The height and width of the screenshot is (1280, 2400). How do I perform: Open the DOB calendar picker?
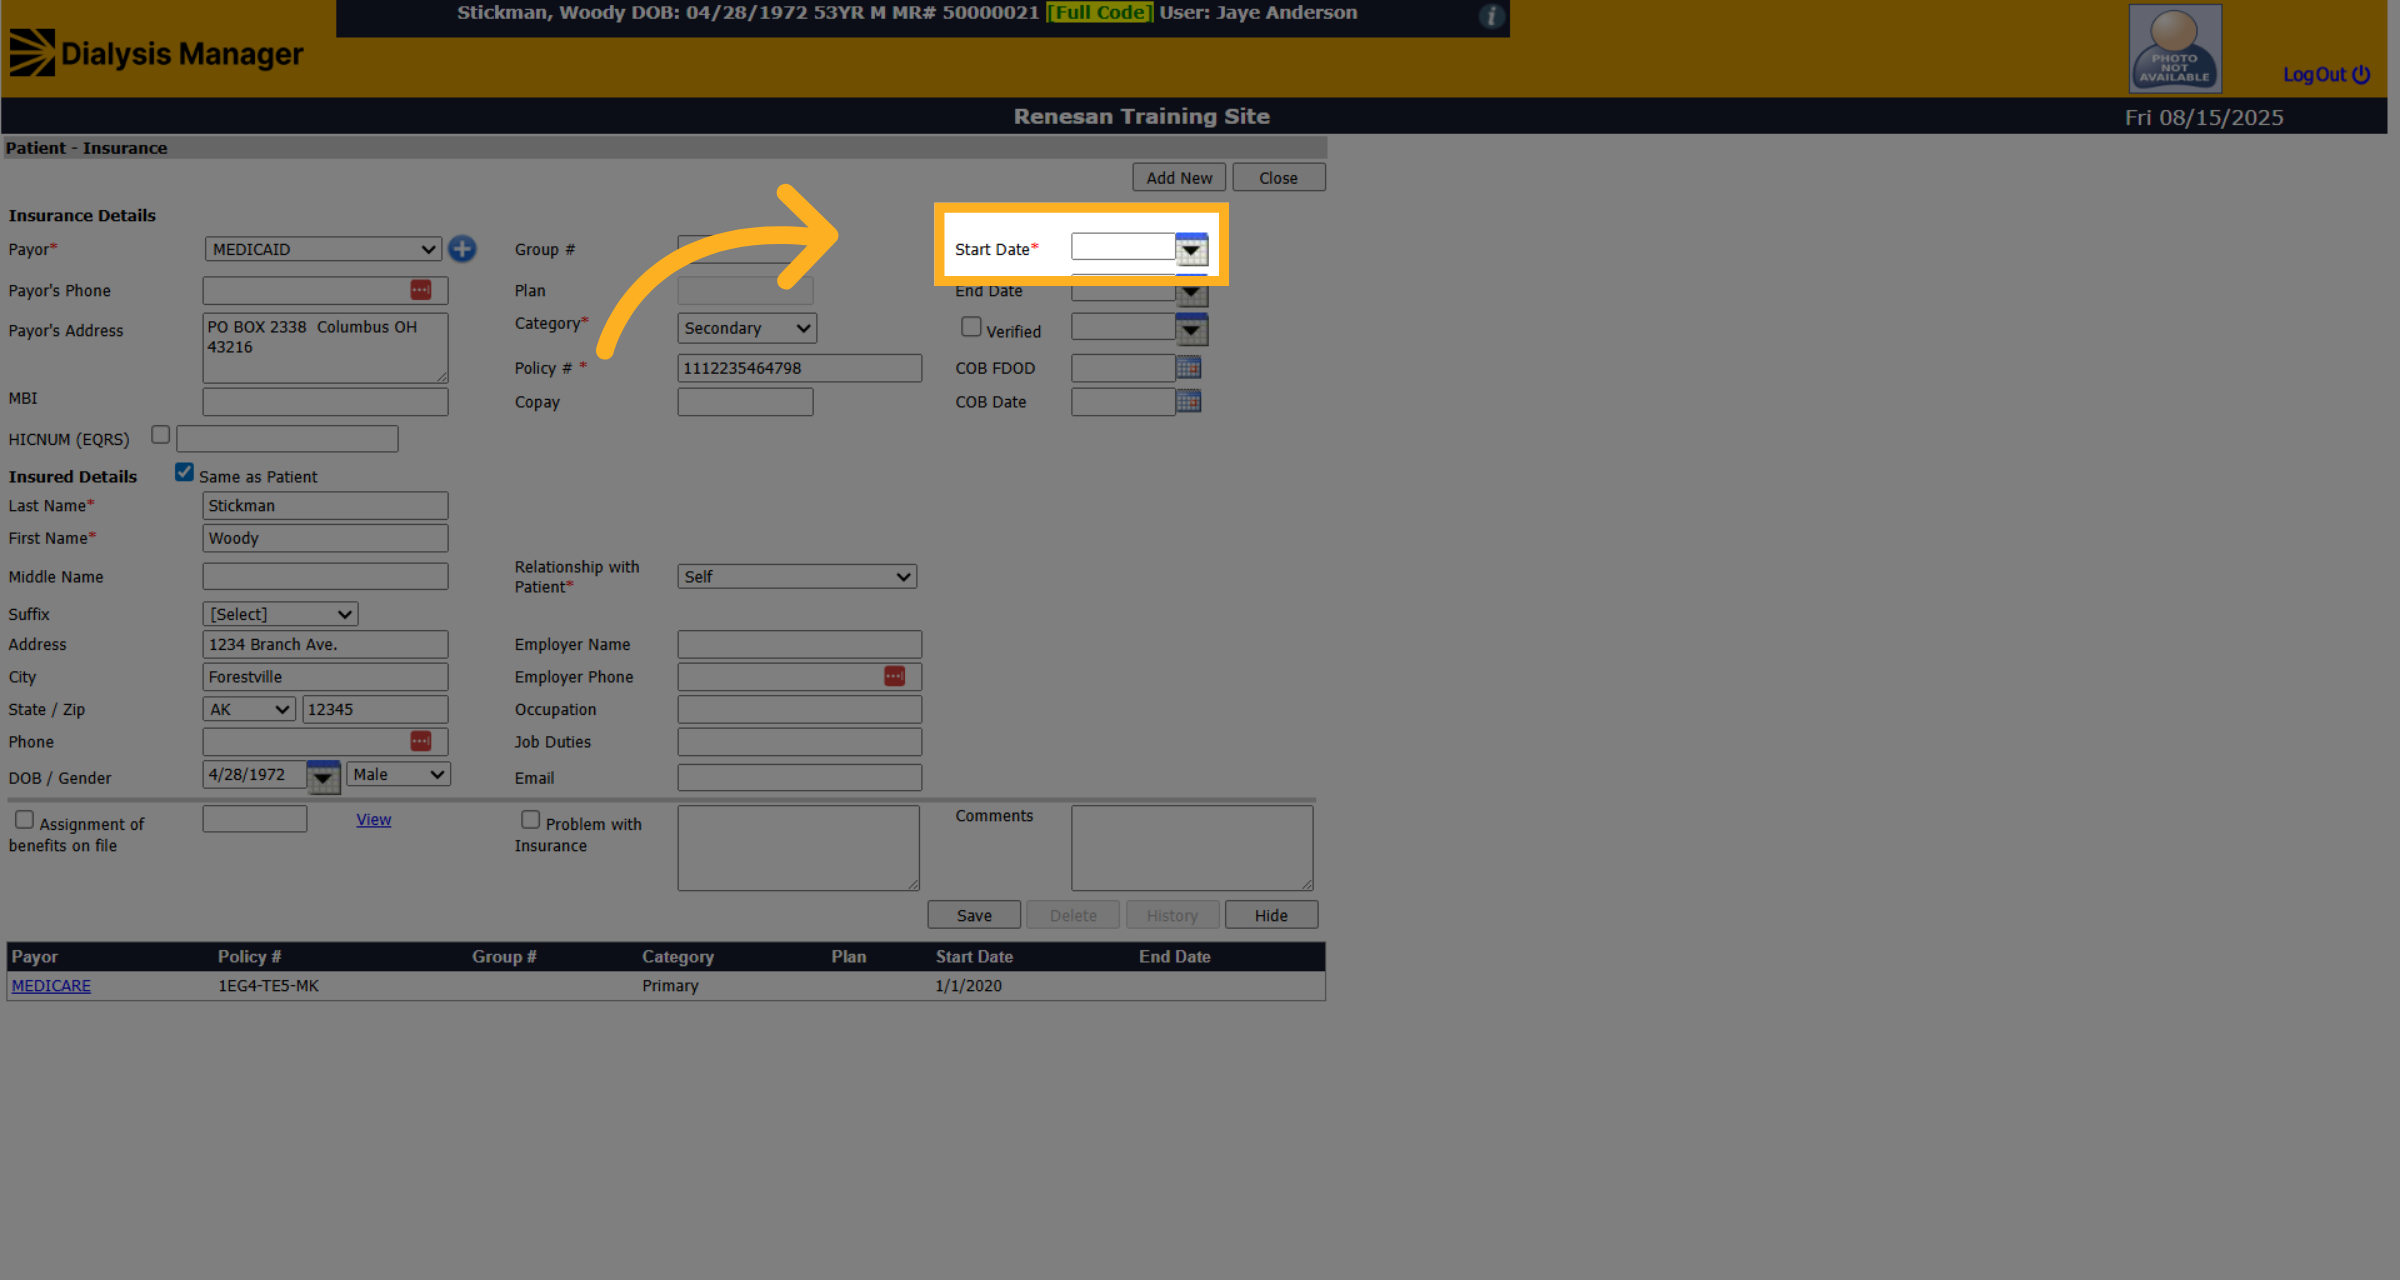[323, 776]
